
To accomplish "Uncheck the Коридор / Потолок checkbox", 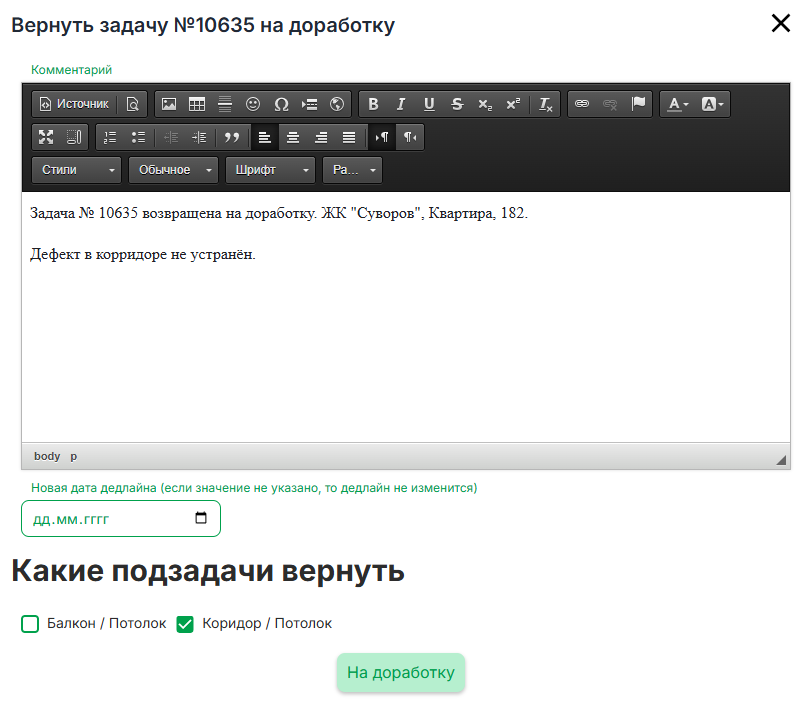I will tap(185, 624).
